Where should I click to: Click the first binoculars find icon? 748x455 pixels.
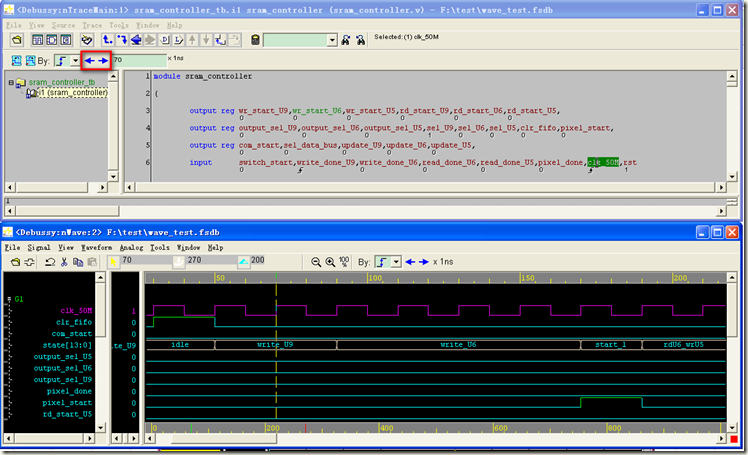click(346, 40)
